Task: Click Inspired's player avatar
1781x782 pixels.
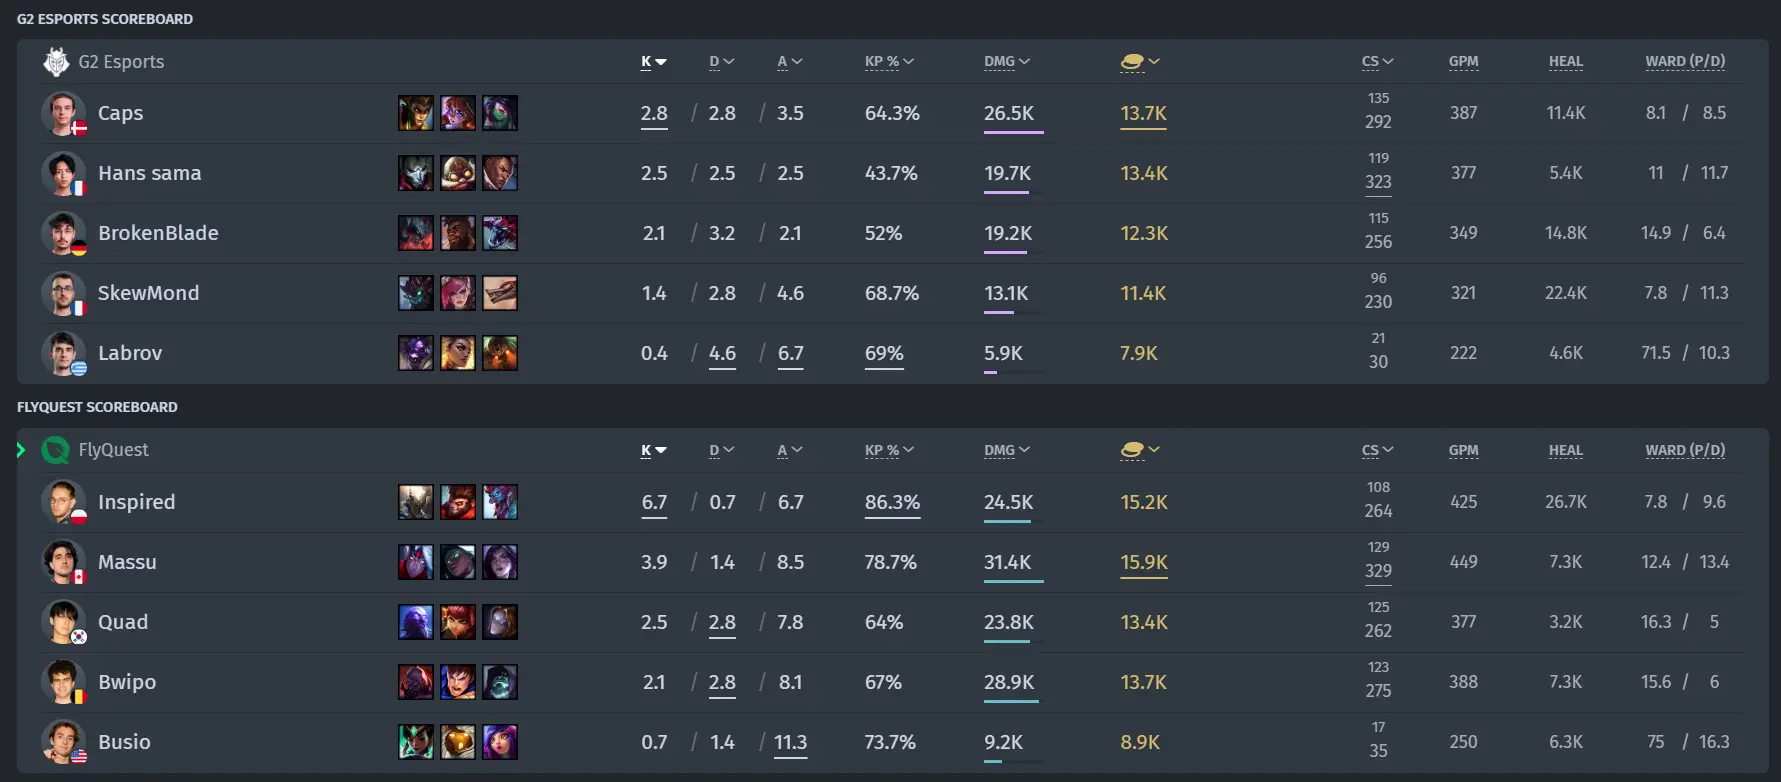Action: point(63,502)
